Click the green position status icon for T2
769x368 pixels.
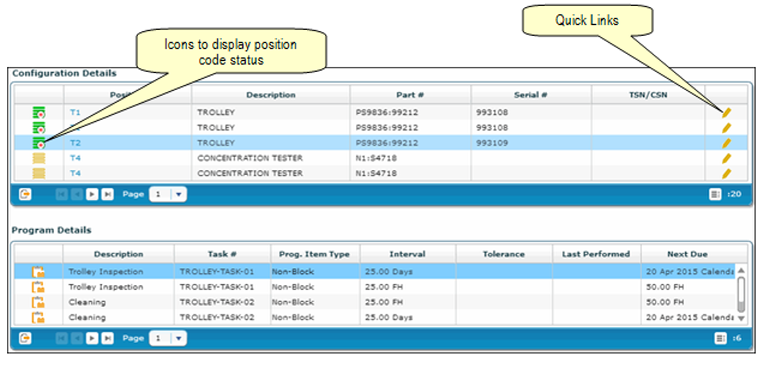(x=39, y=143)
